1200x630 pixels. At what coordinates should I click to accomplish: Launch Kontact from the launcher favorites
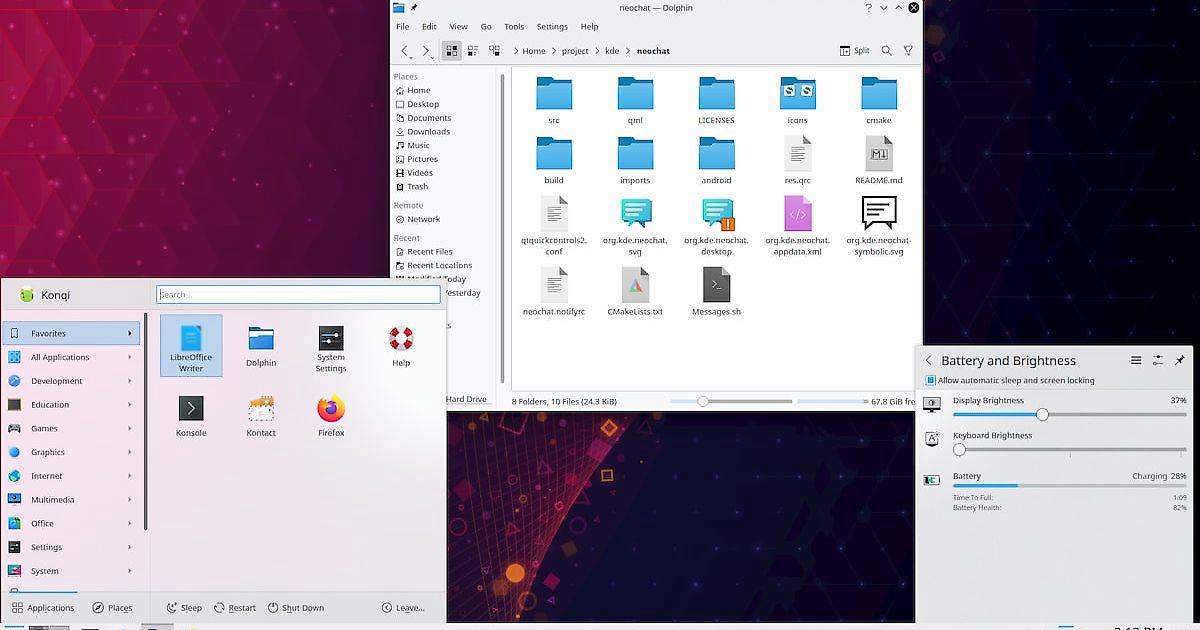(261, 417)
